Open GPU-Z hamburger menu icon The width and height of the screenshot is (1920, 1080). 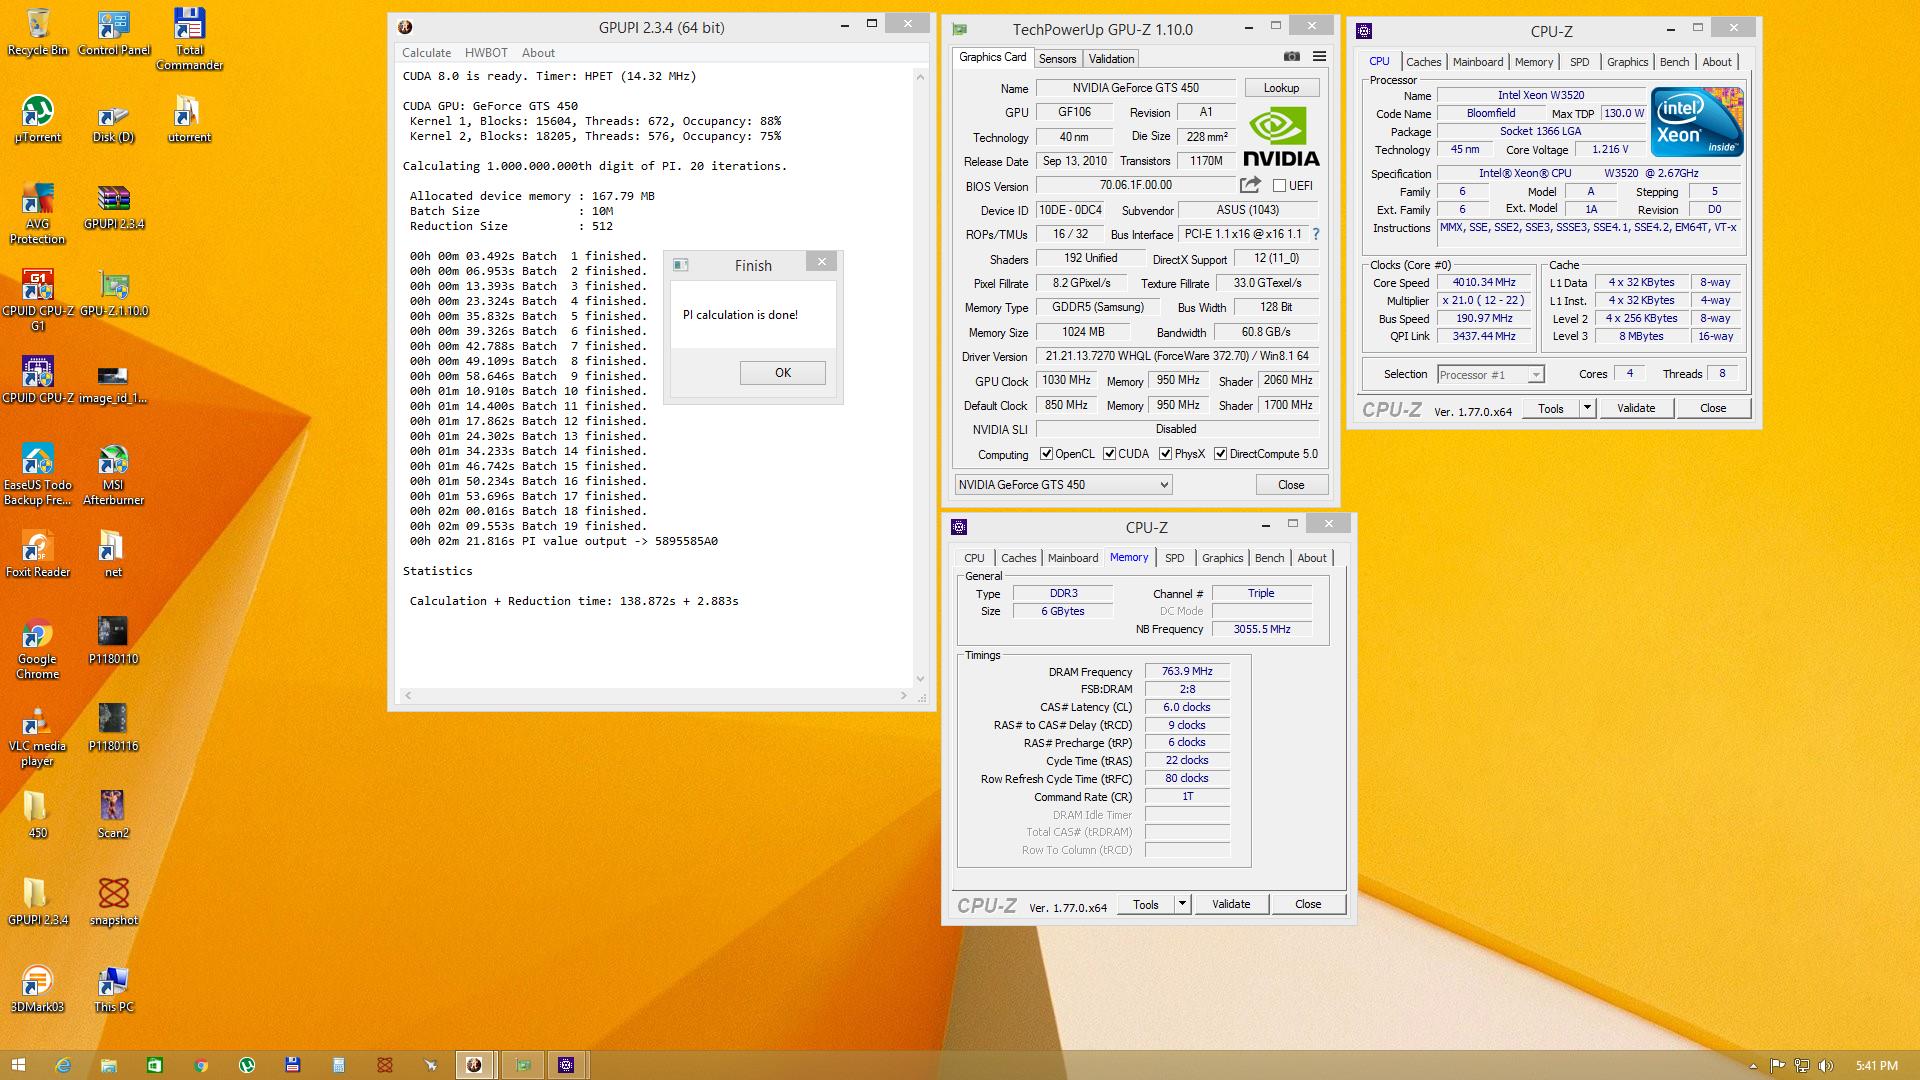[1319, 57]
